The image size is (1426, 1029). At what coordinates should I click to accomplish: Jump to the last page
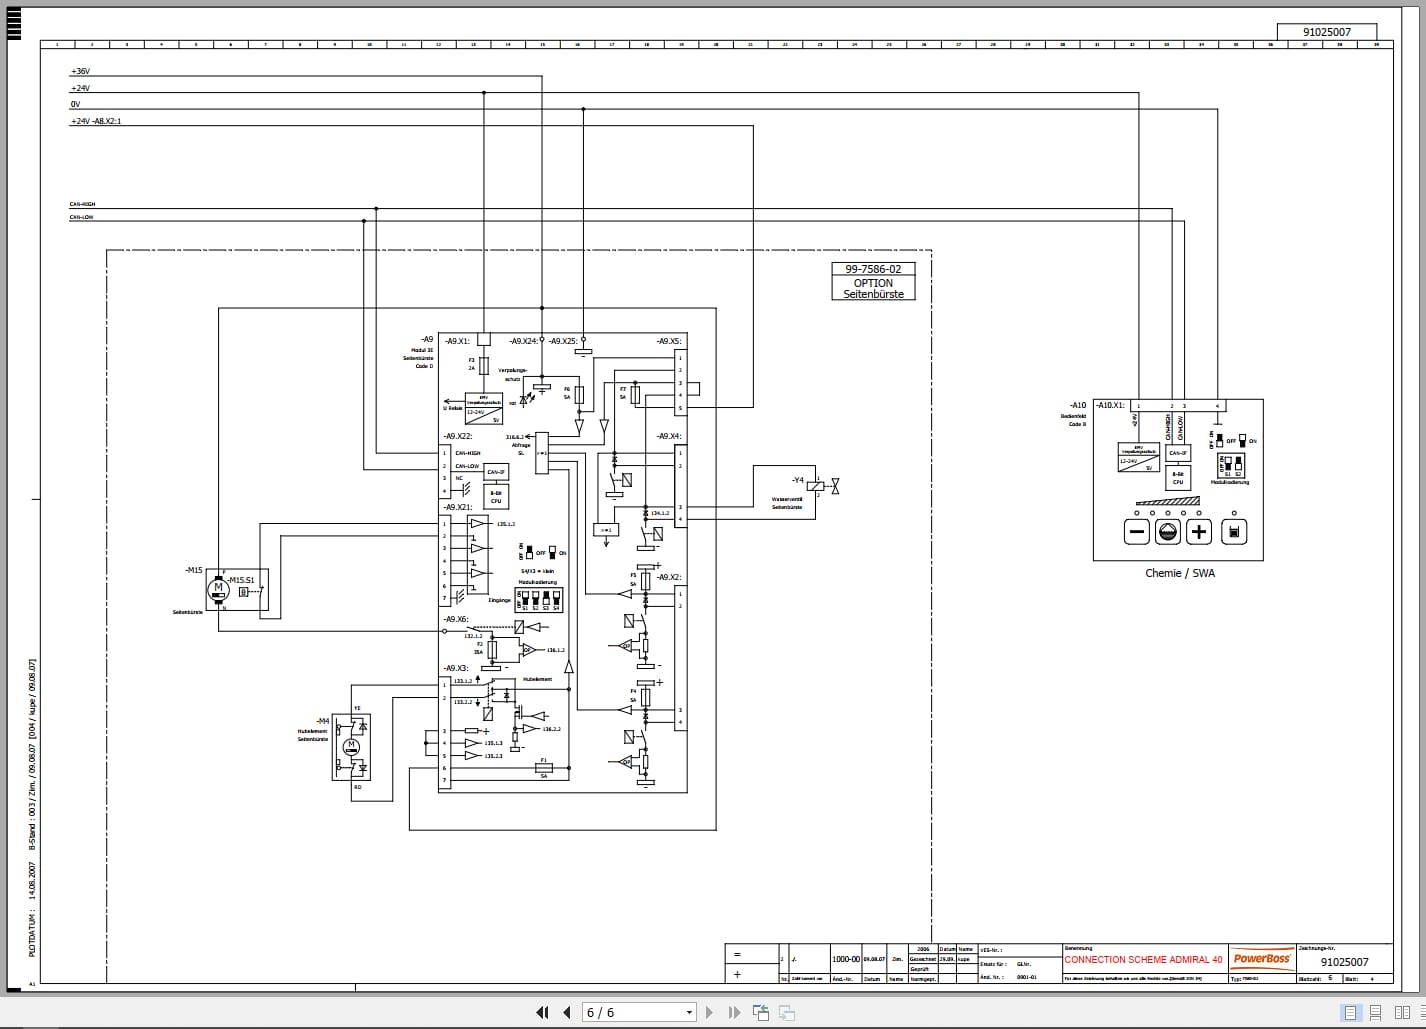pyautogui.click(x=734, y=1012)
